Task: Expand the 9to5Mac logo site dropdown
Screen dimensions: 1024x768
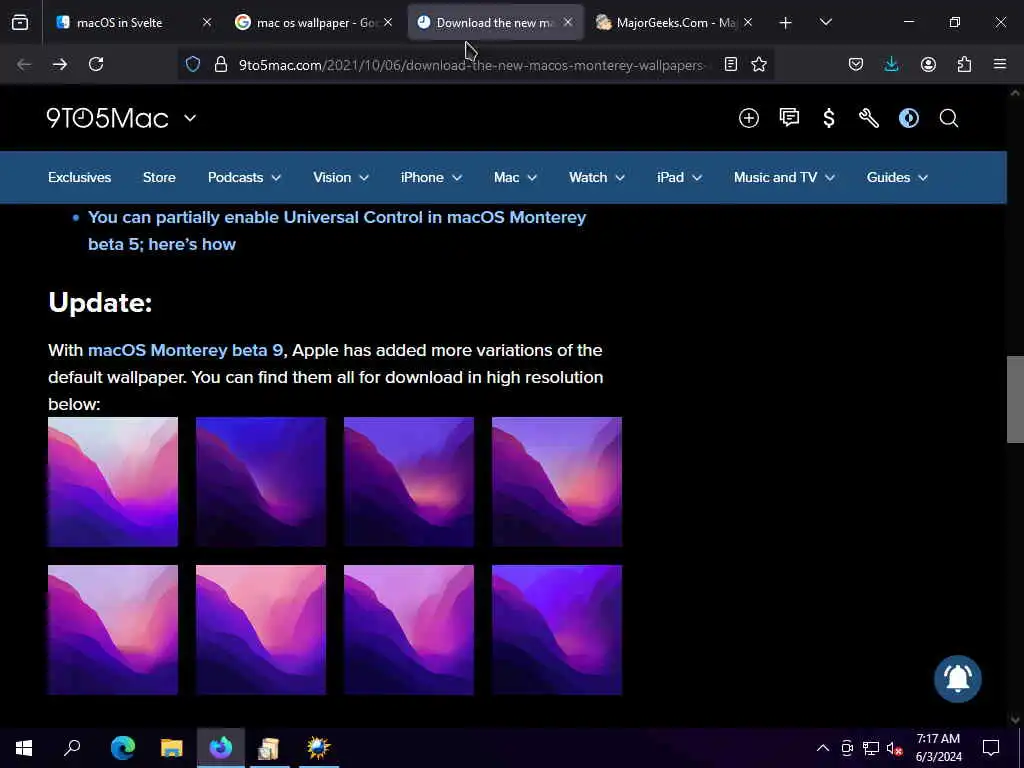Action: click(x=189, y=118)
